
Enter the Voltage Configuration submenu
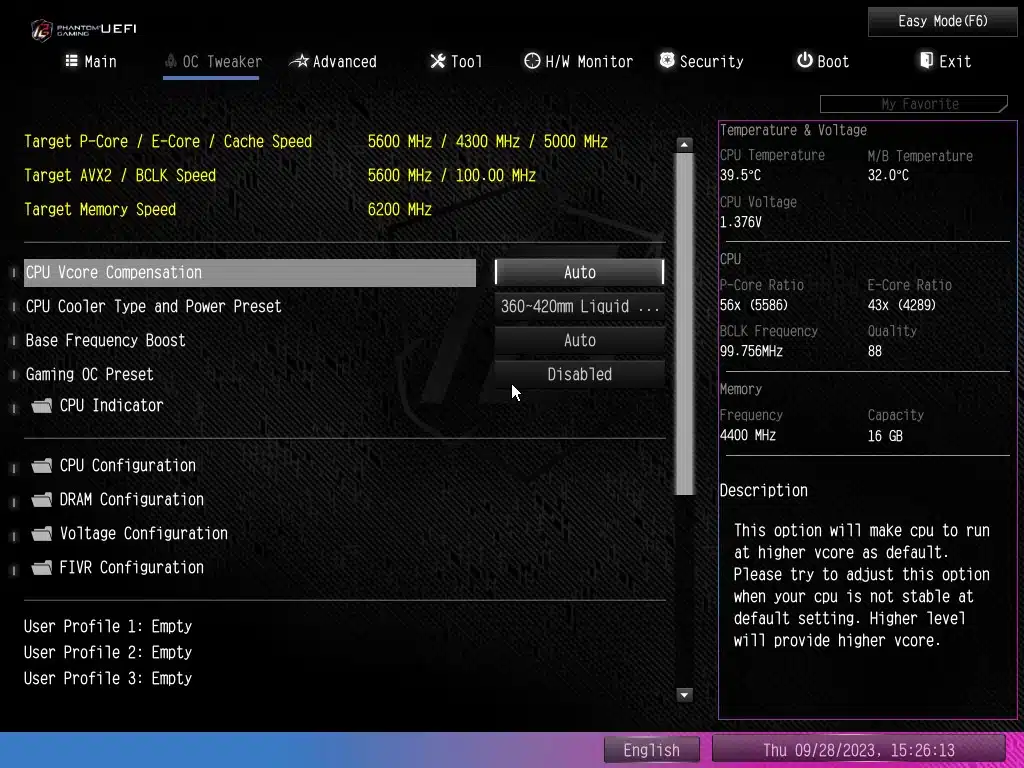click(143, 534)
